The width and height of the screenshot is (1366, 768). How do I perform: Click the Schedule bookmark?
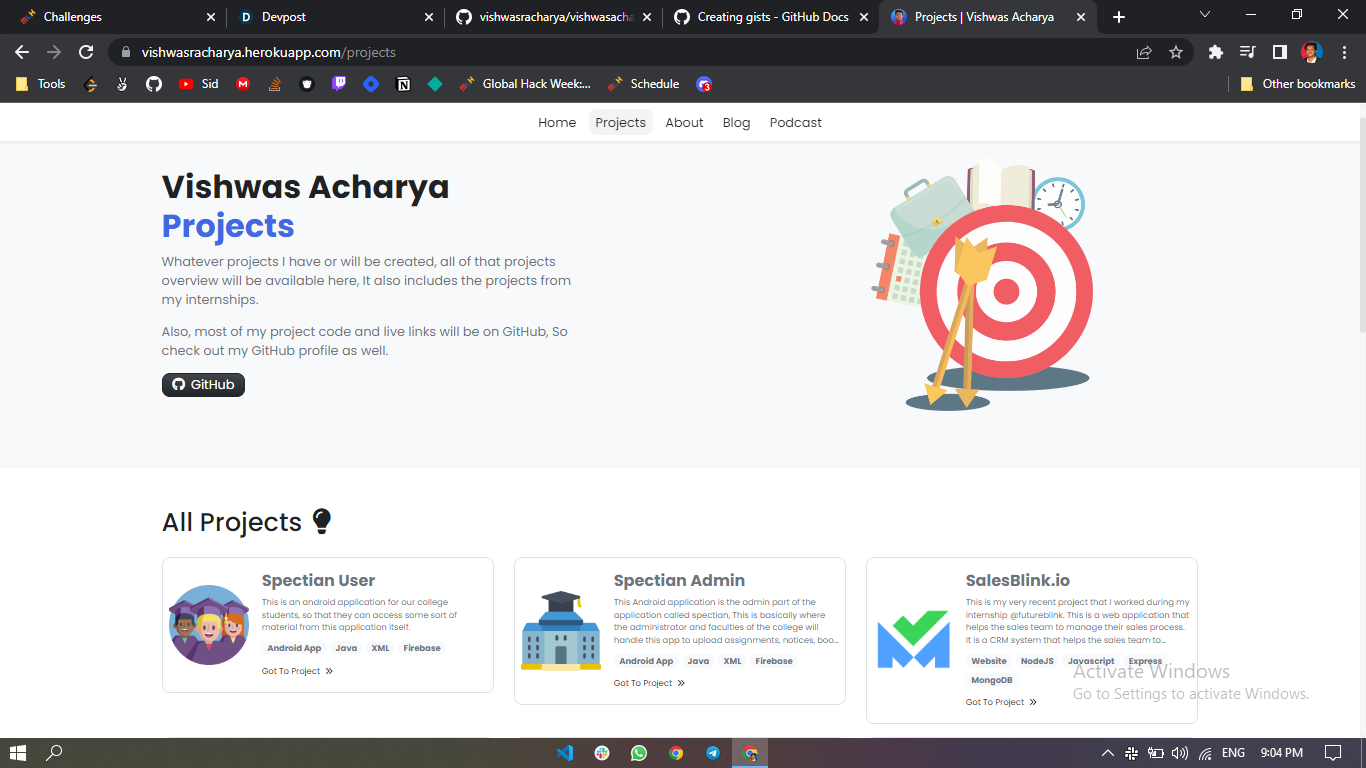tap(643, 84)
